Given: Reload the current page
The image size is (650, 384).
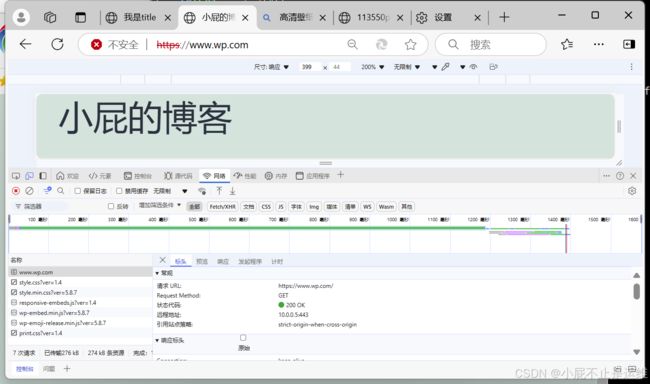Looking at the screenshot, I should tap(57, 44).
